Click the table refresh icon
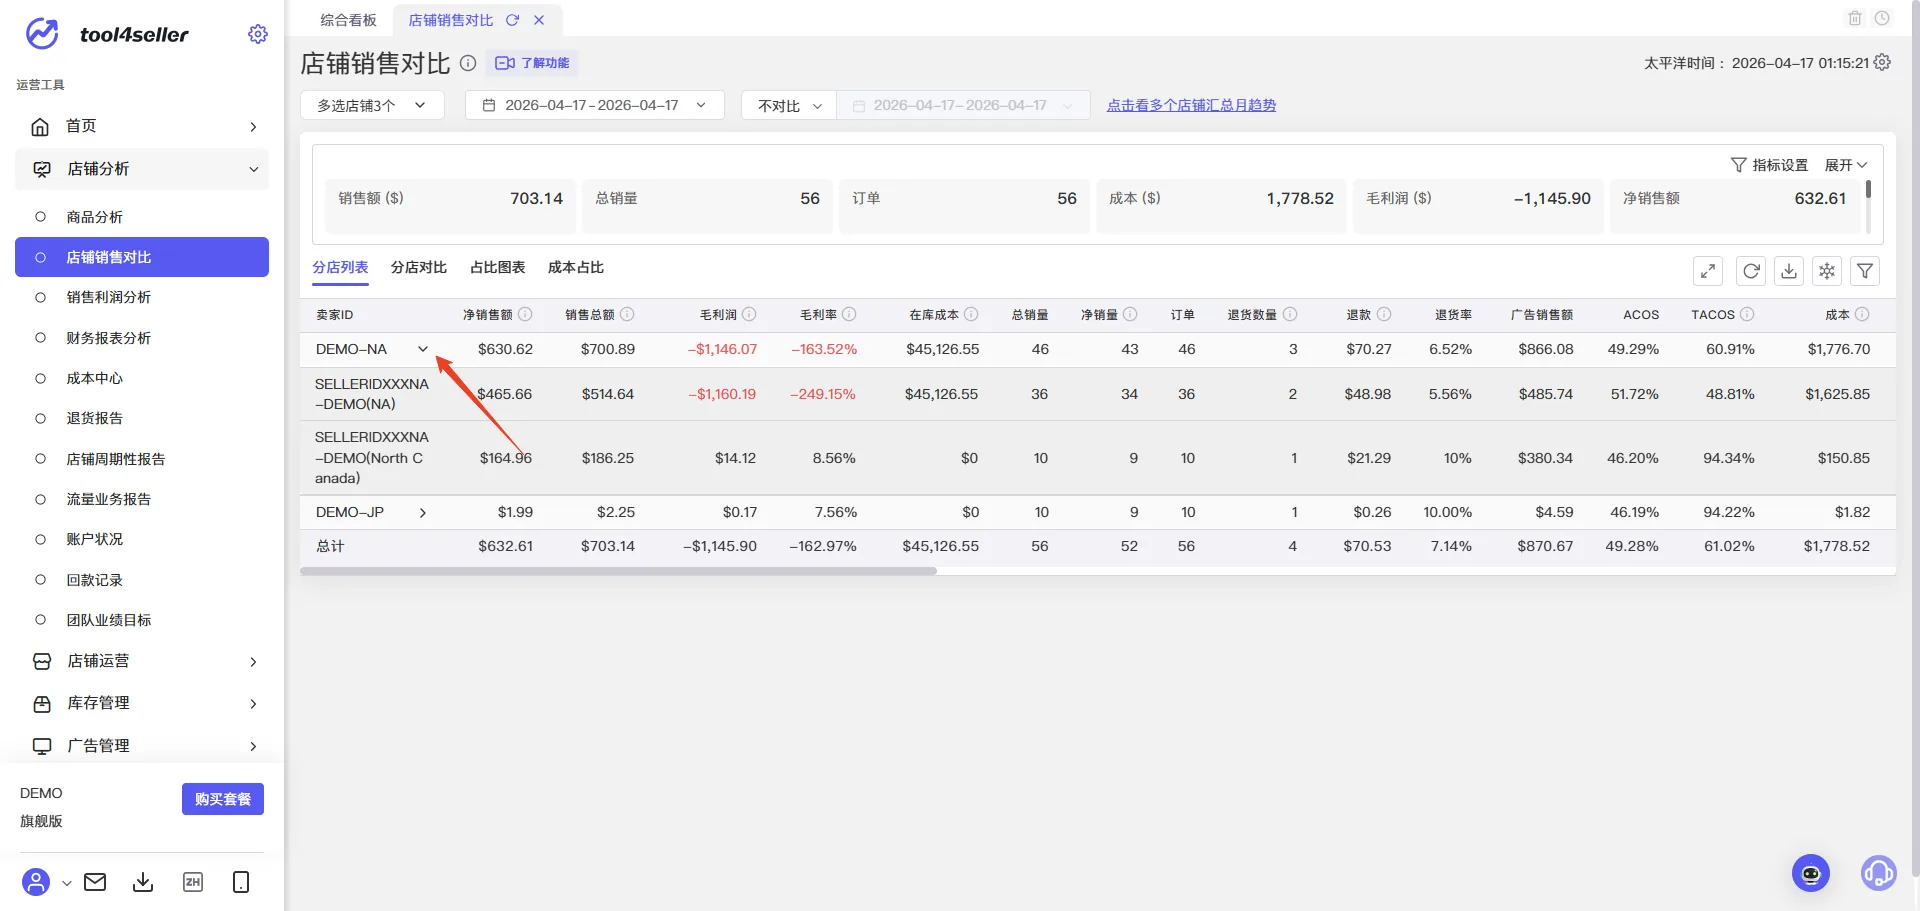 coord(1751,271)
